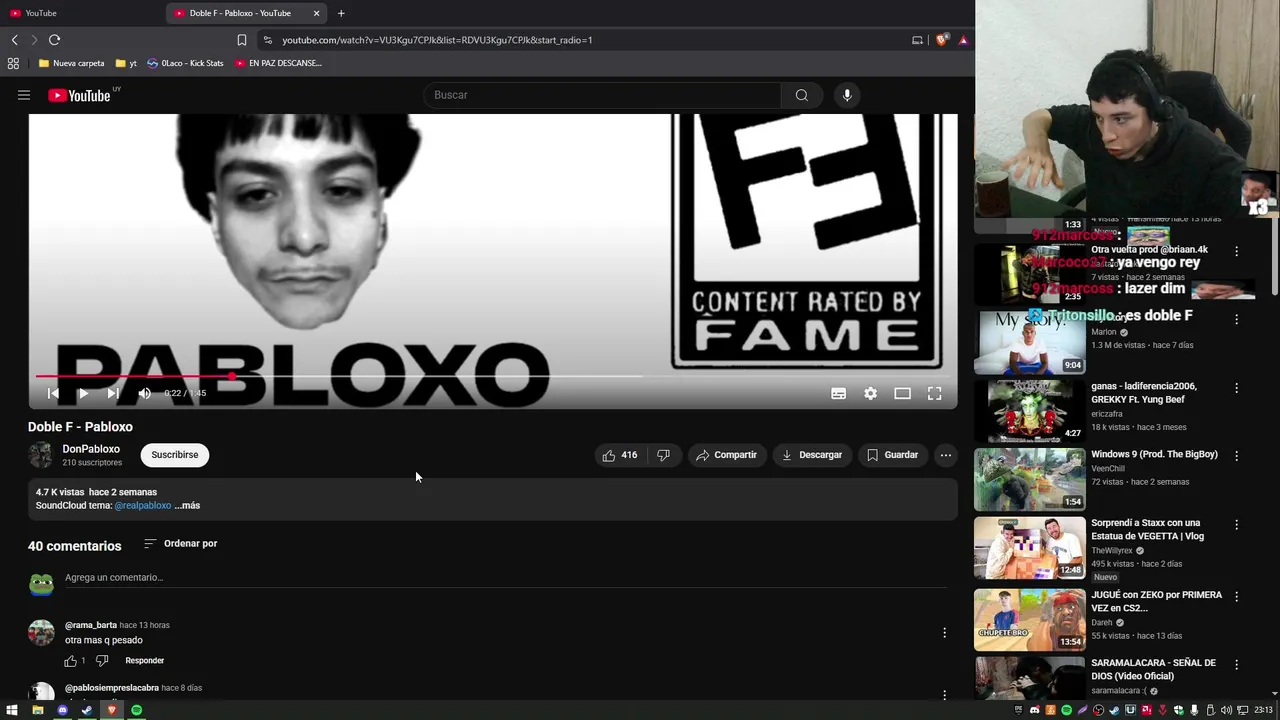
Task: Skip to the previous video
Action: 53,394
